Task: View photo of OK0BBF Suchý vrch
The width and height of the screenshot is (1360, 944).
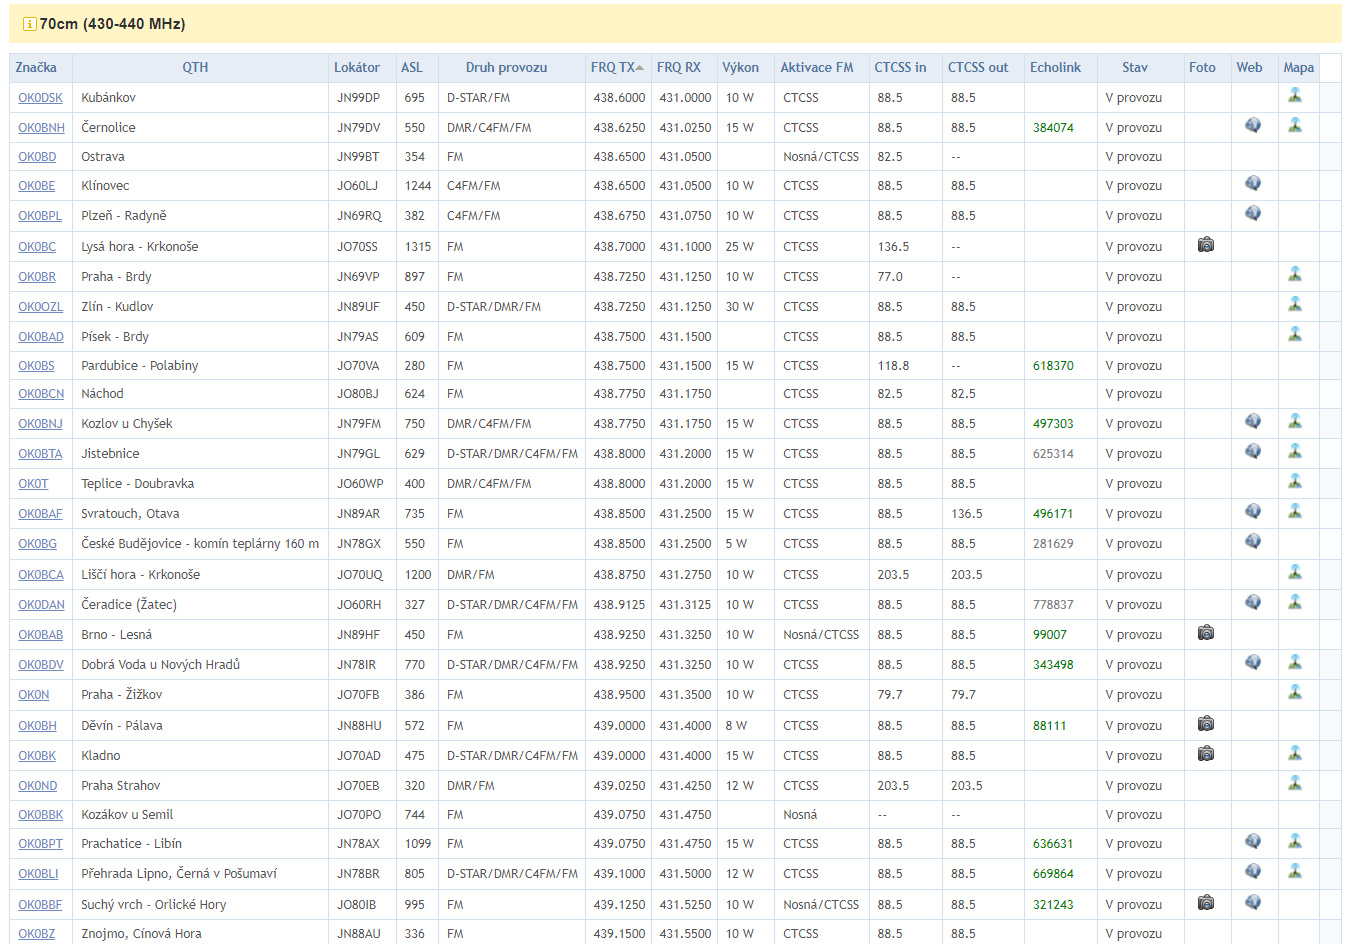Action: pos(1206,903)
